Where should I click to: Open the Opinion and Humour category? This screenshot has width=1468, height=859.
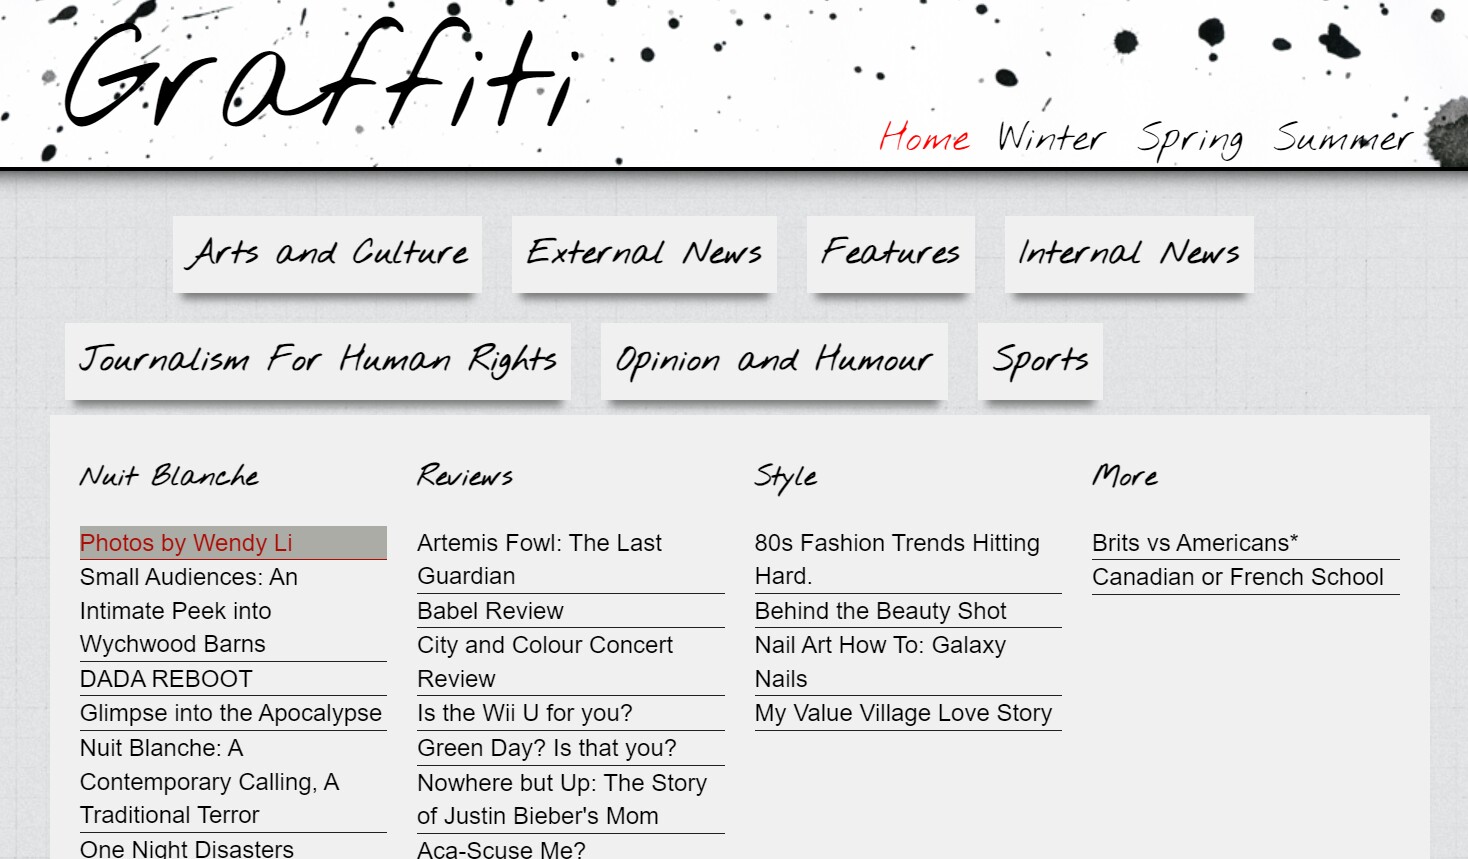click(x=773, y=361)
